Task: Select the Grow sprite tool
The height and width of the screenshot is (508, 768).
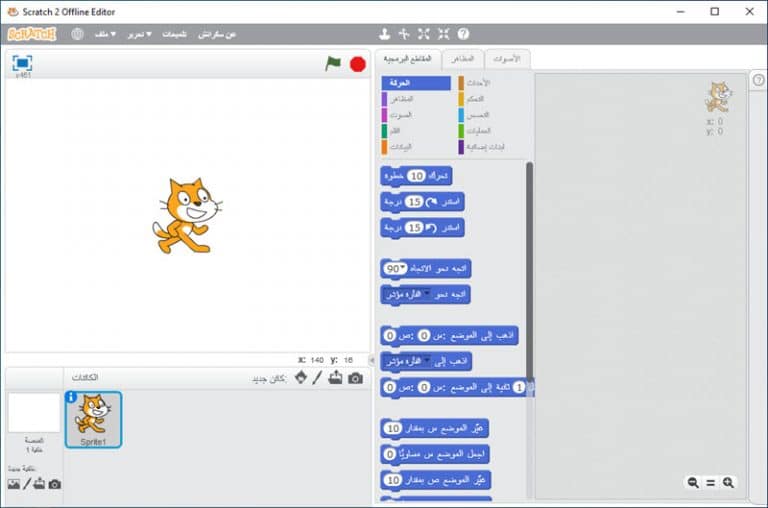Action: [x=424, y=34]
